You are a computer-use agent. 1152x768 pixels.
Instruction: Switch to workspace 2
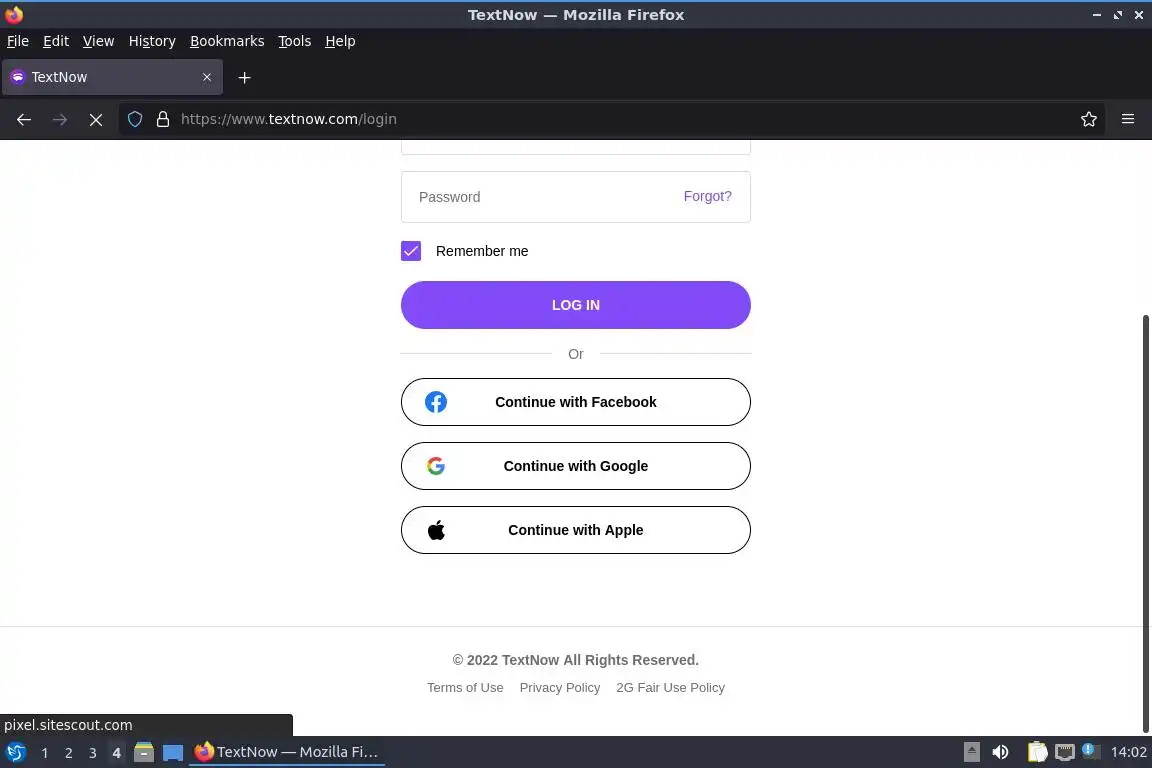69,753
